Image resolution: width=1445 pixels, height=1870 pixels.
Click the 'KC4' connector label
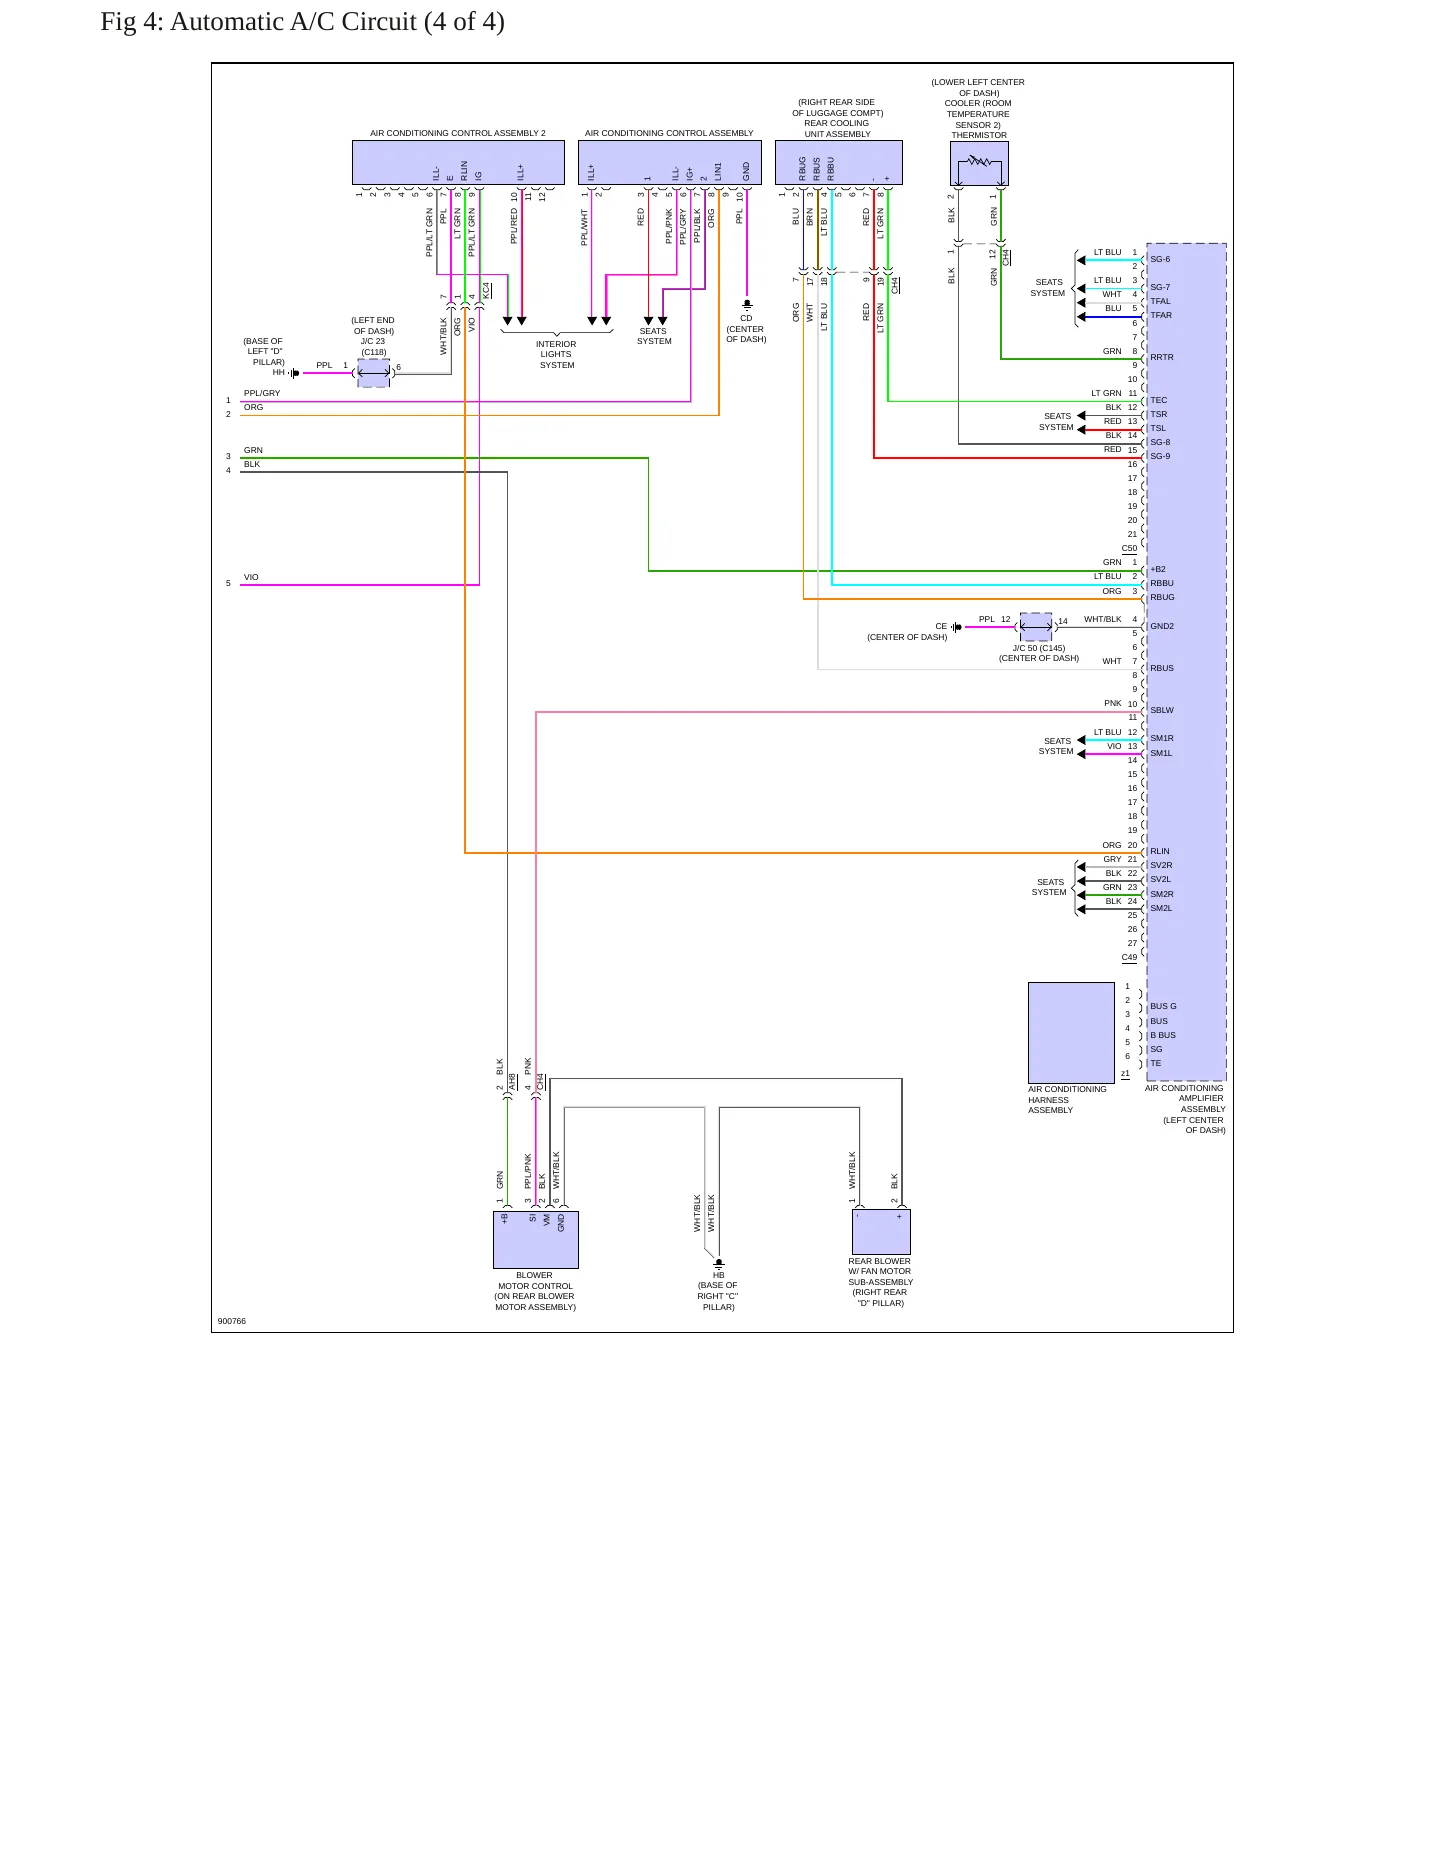(x=487, y=290)
